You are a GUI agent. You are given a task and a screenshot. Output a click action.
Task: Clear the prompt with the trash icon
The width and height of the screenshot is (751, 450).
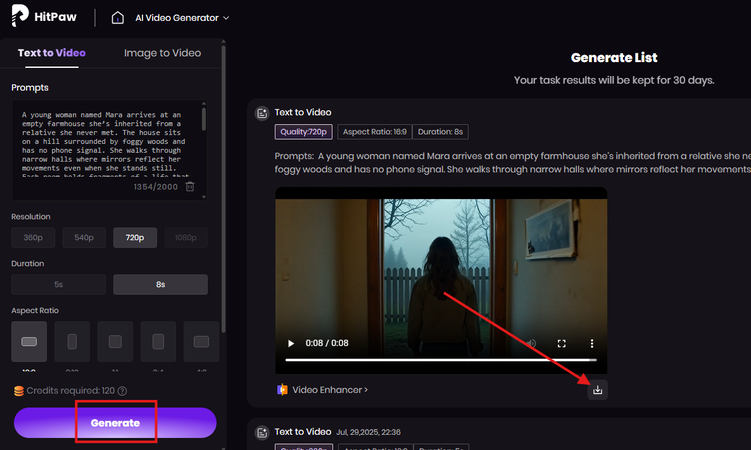pyautogui.click(x=190, y=186)
